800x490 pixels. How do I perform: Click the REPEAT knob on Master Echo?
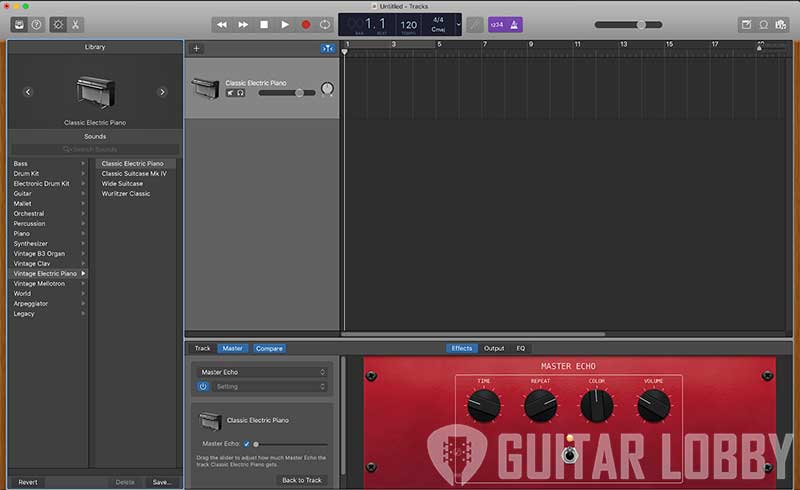(540, 405)
